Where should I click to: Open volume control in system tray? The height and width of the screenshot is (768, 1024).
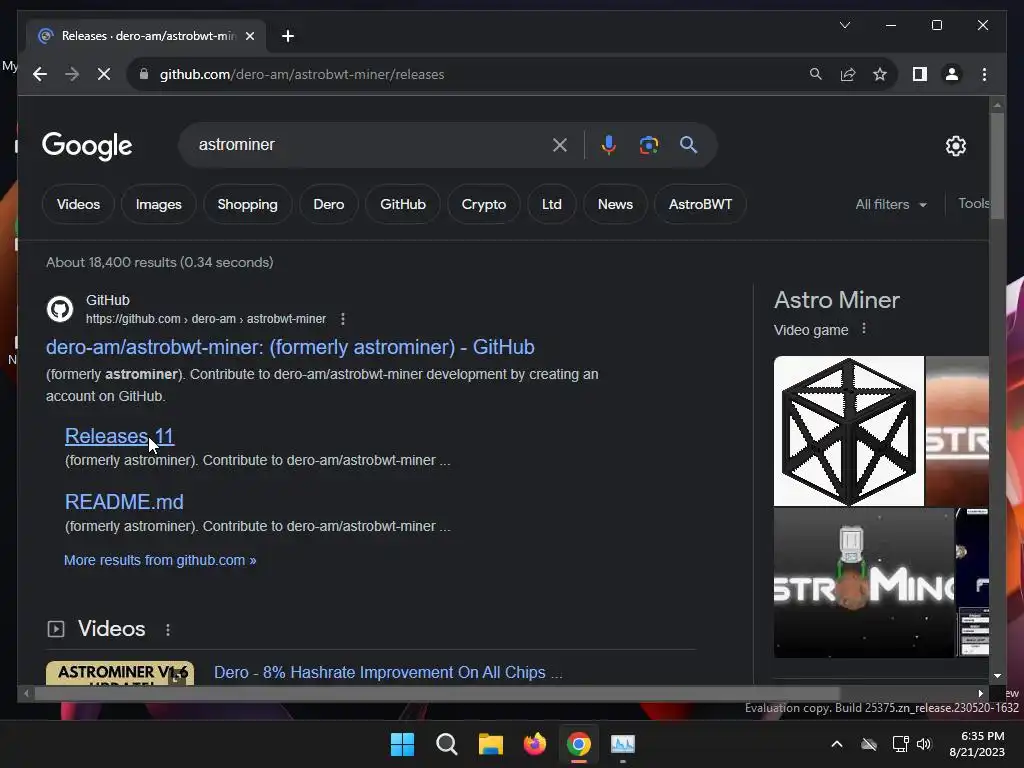923,744
